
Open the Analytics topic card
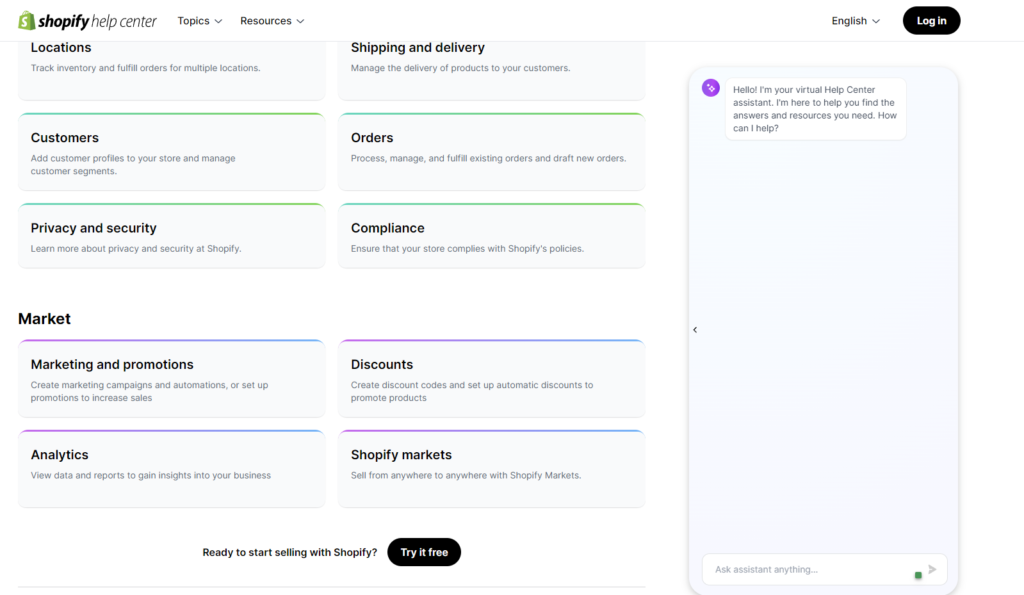[x=171, y=468]
